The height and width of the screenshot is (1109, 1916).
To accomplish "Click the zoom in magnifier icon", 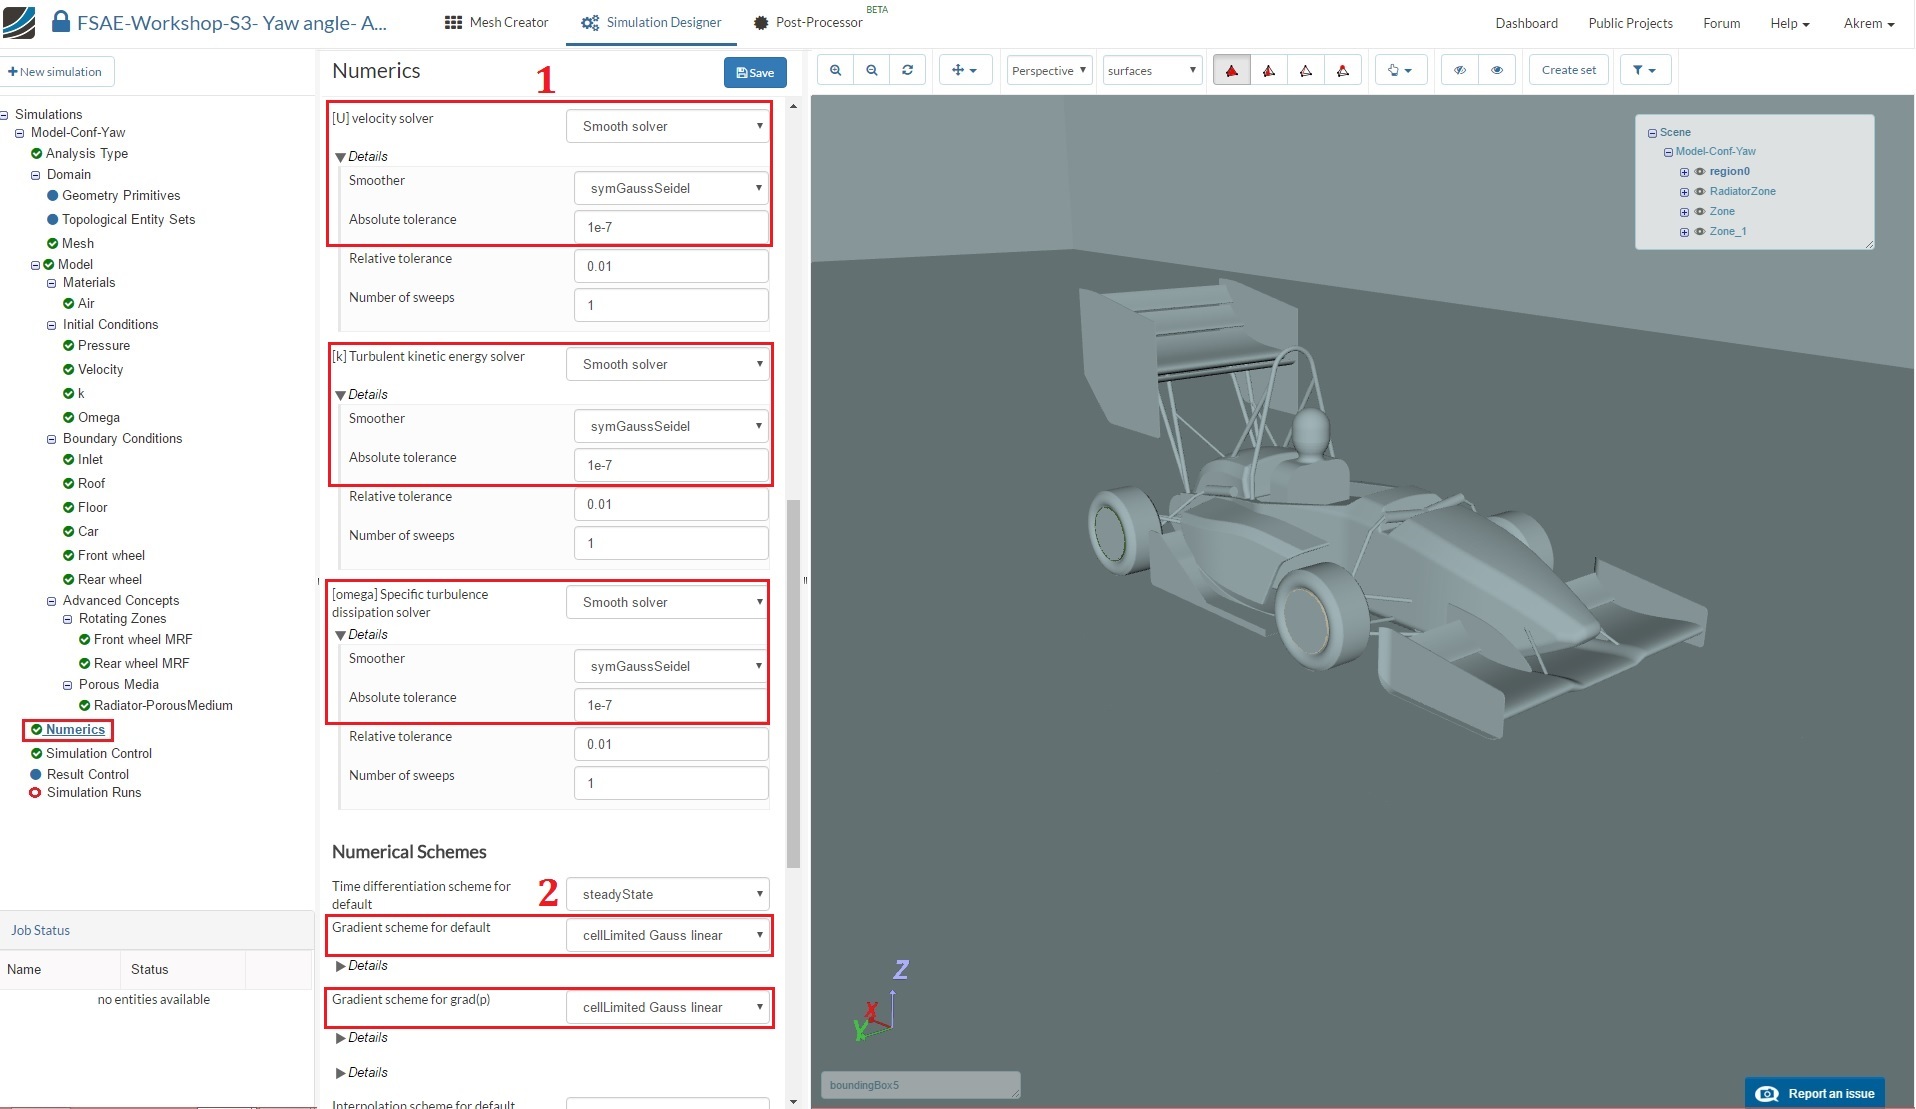I will (x=835, y=70).
